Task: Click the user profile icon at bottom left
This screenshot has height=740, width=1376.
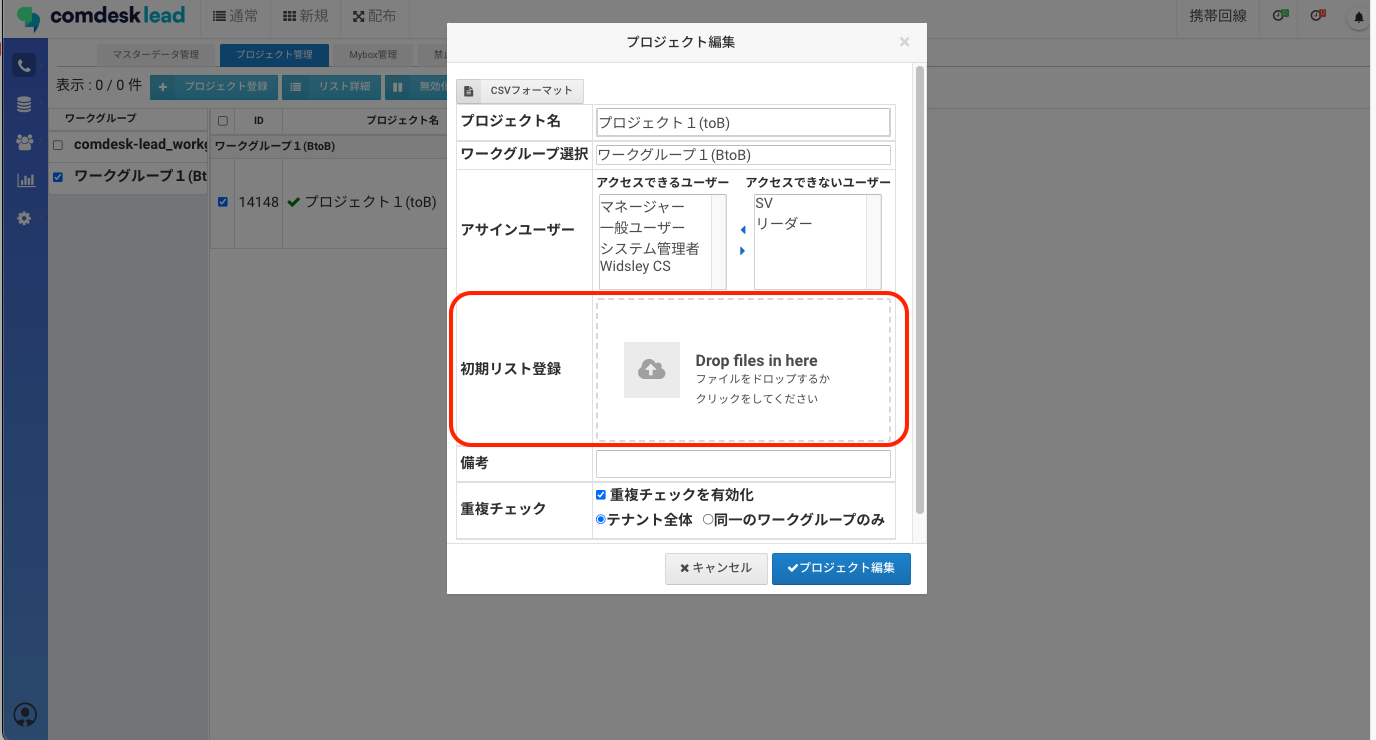Action: [25, 714]
